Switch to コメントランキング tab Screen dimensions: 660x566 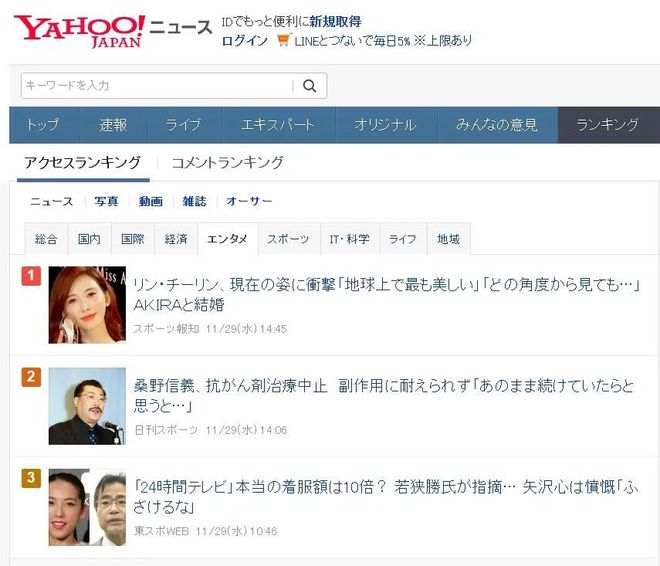point(228,162)
